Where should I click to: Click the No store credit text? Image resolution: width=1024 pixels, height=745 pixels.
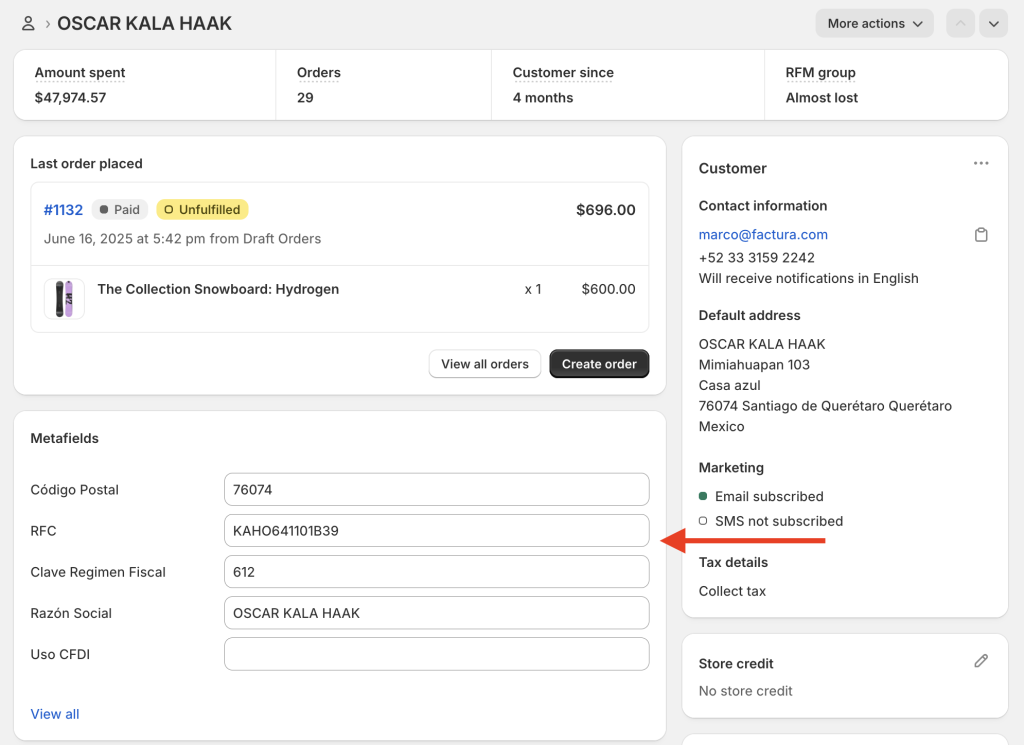[x=745, y=691]
